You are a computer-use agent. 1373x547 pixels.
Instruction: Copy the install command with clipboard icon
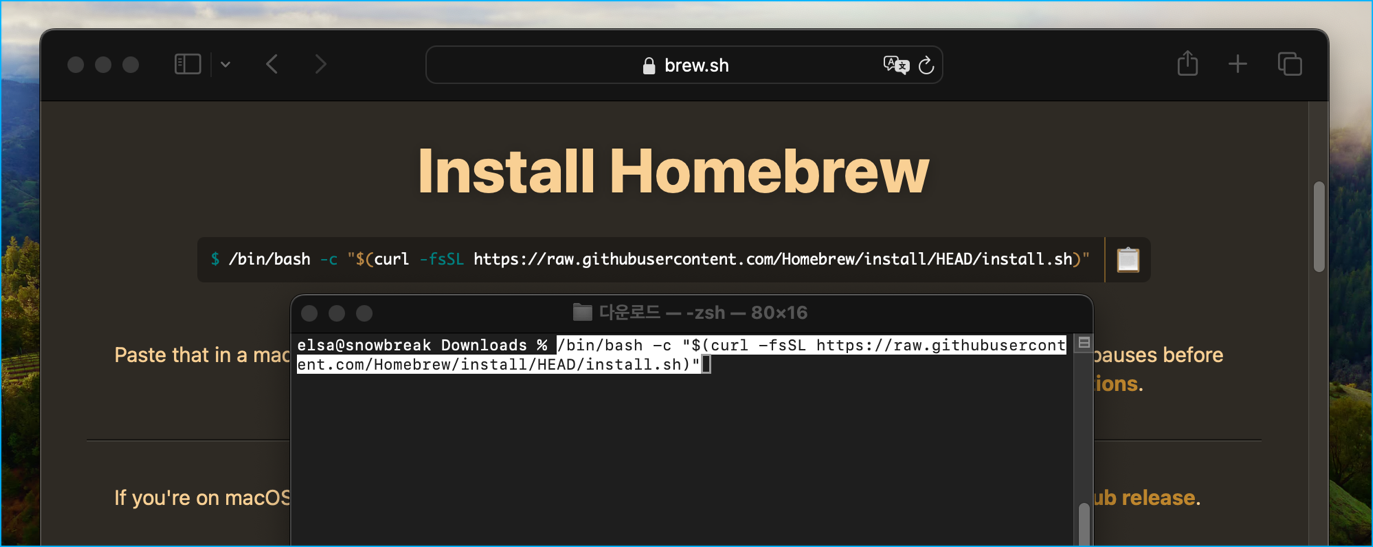click(x=1128, y=259)
